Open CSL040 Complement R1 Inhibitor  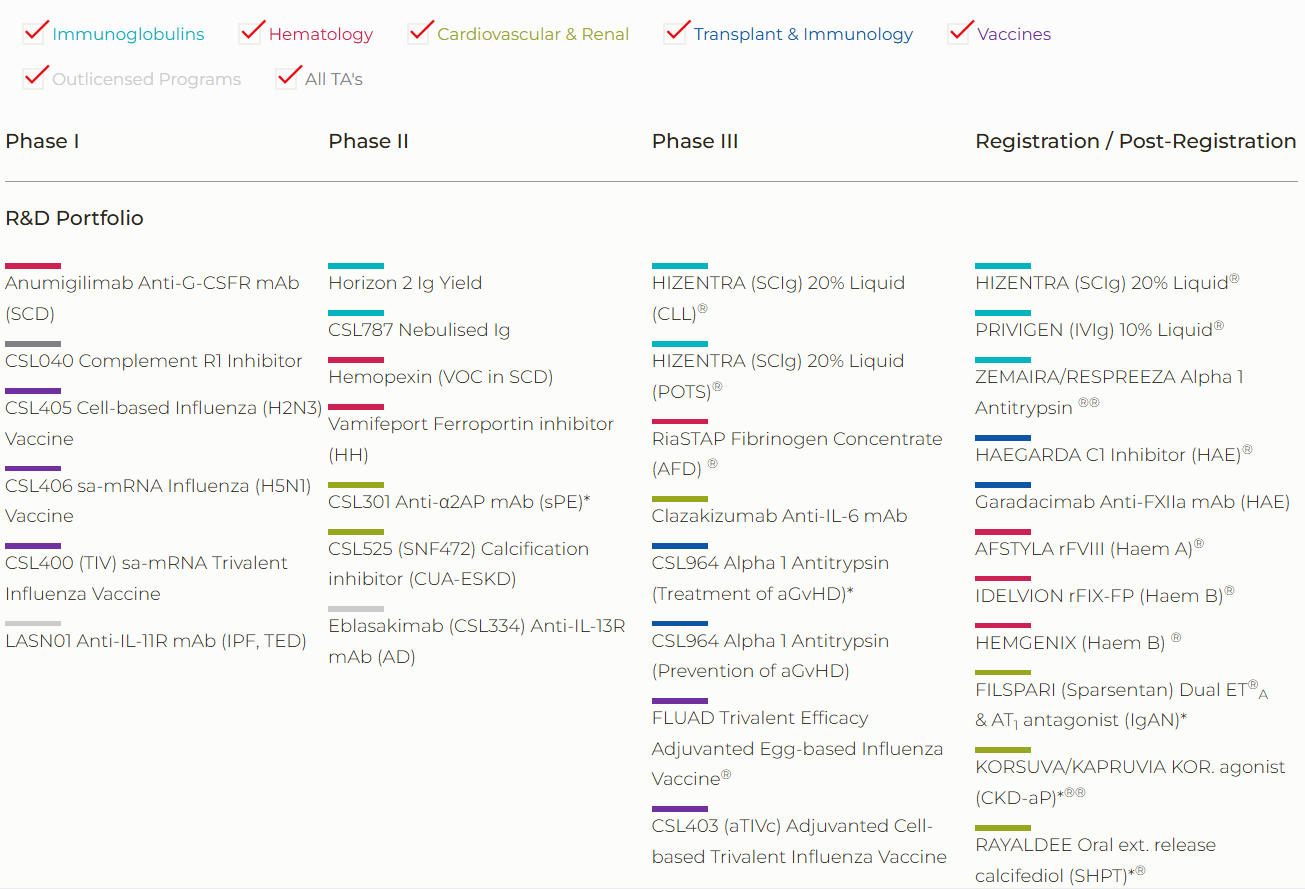coord(153,361)
